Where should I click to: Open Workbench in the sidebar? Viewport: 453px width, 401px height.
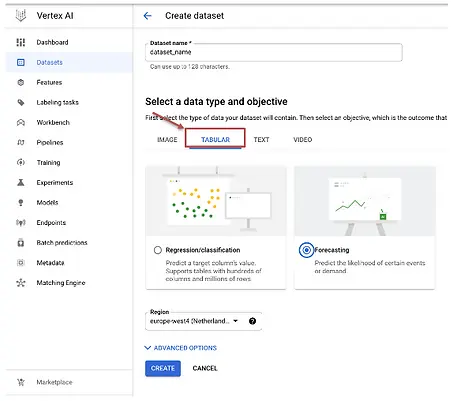point(69,122)
